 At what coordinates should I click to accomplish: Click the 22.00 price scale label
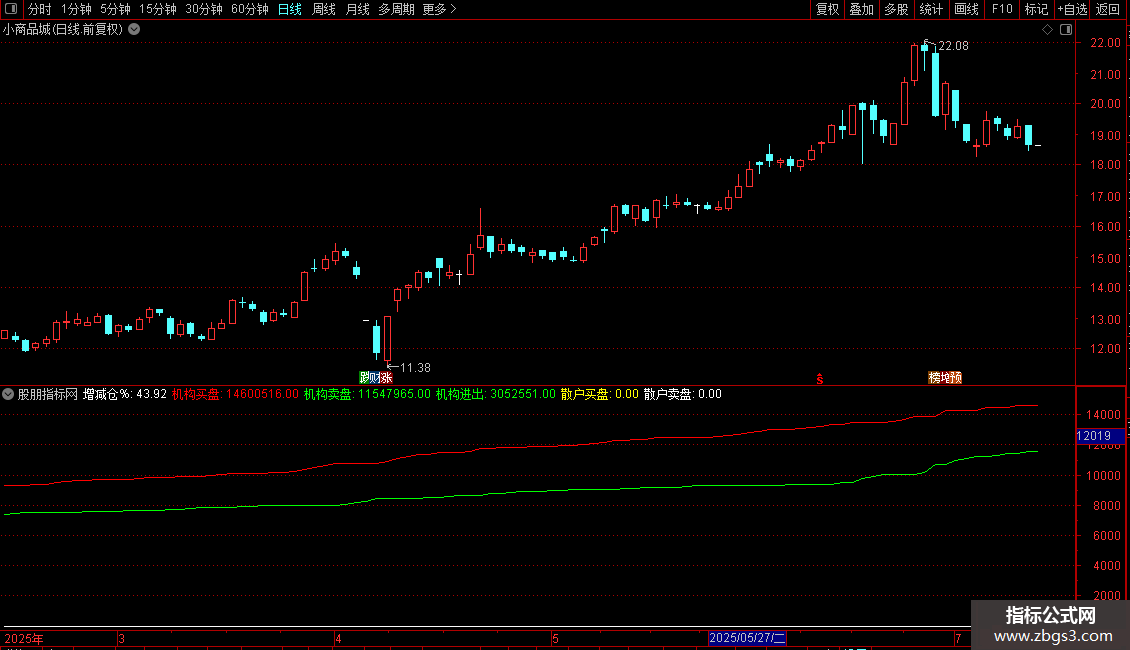(1105, 43)
